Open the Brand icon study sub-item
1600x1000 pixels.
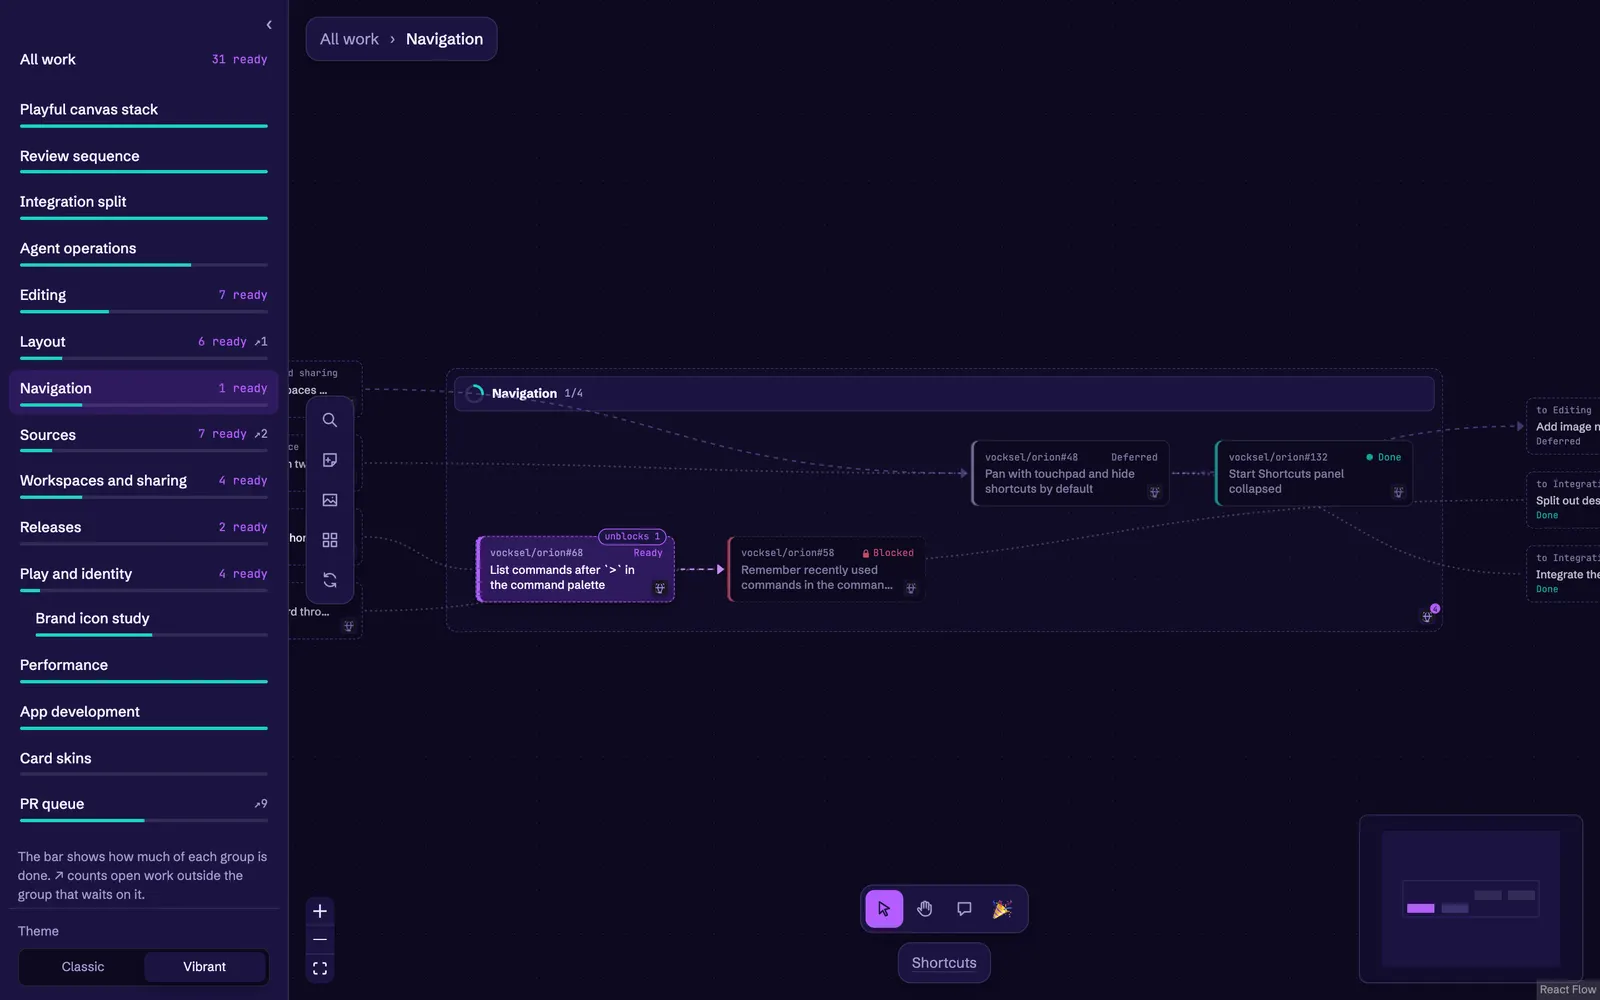tap(151, 622)
